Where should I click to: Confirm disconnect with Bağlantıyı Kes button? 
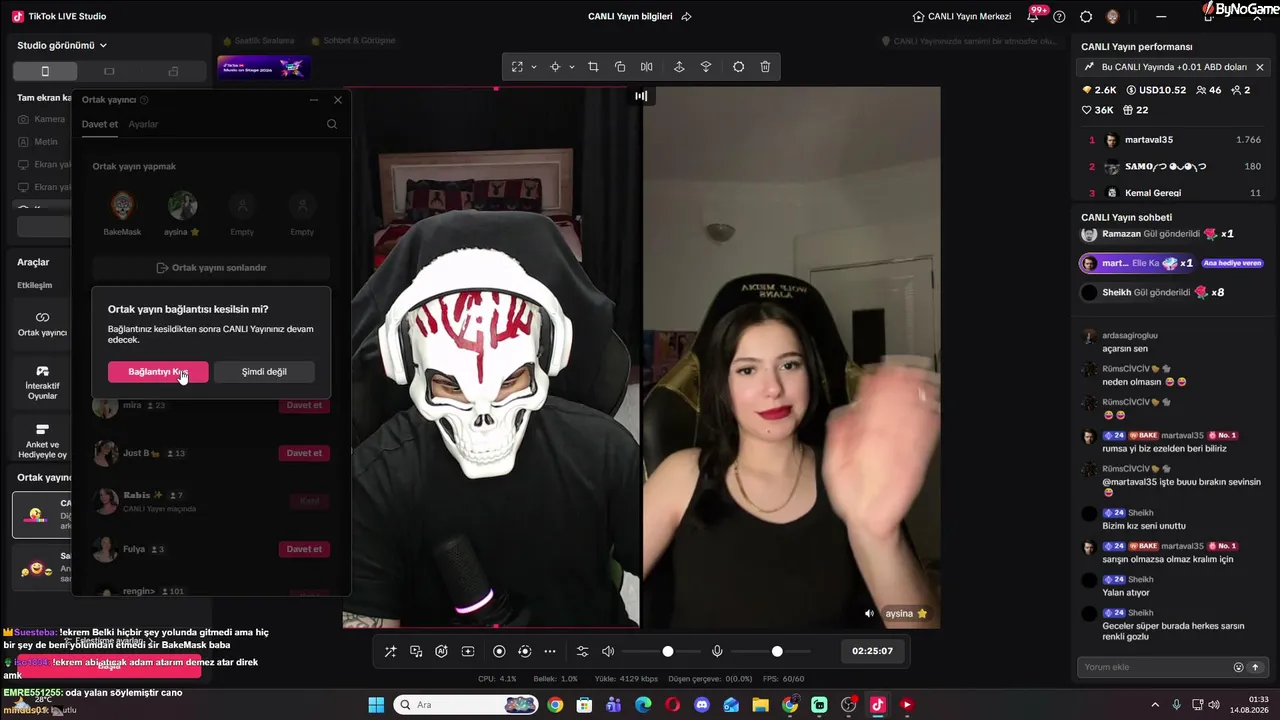pos(158,372)
